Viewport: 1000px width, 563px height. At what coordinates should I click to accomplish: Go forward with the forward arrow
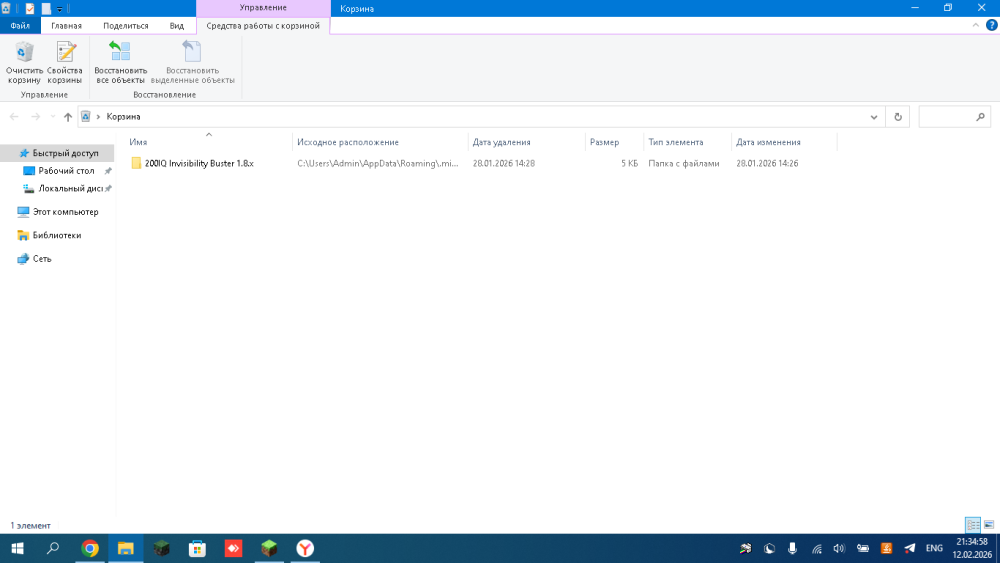(36, 117)
